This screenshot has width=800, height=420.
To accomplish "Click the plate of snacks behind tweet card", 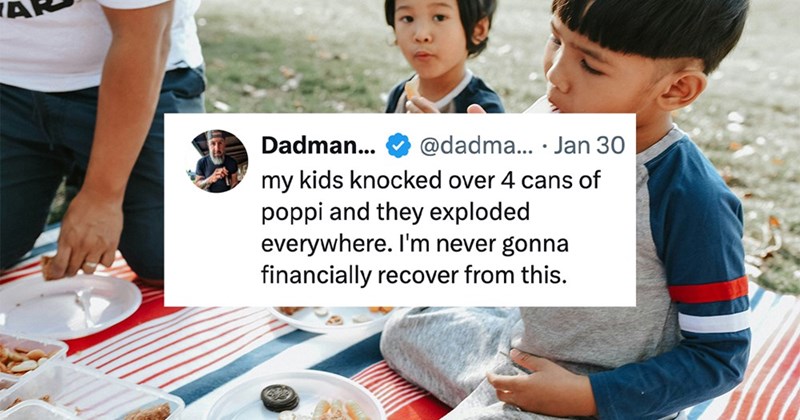I will tap(337, 319).
